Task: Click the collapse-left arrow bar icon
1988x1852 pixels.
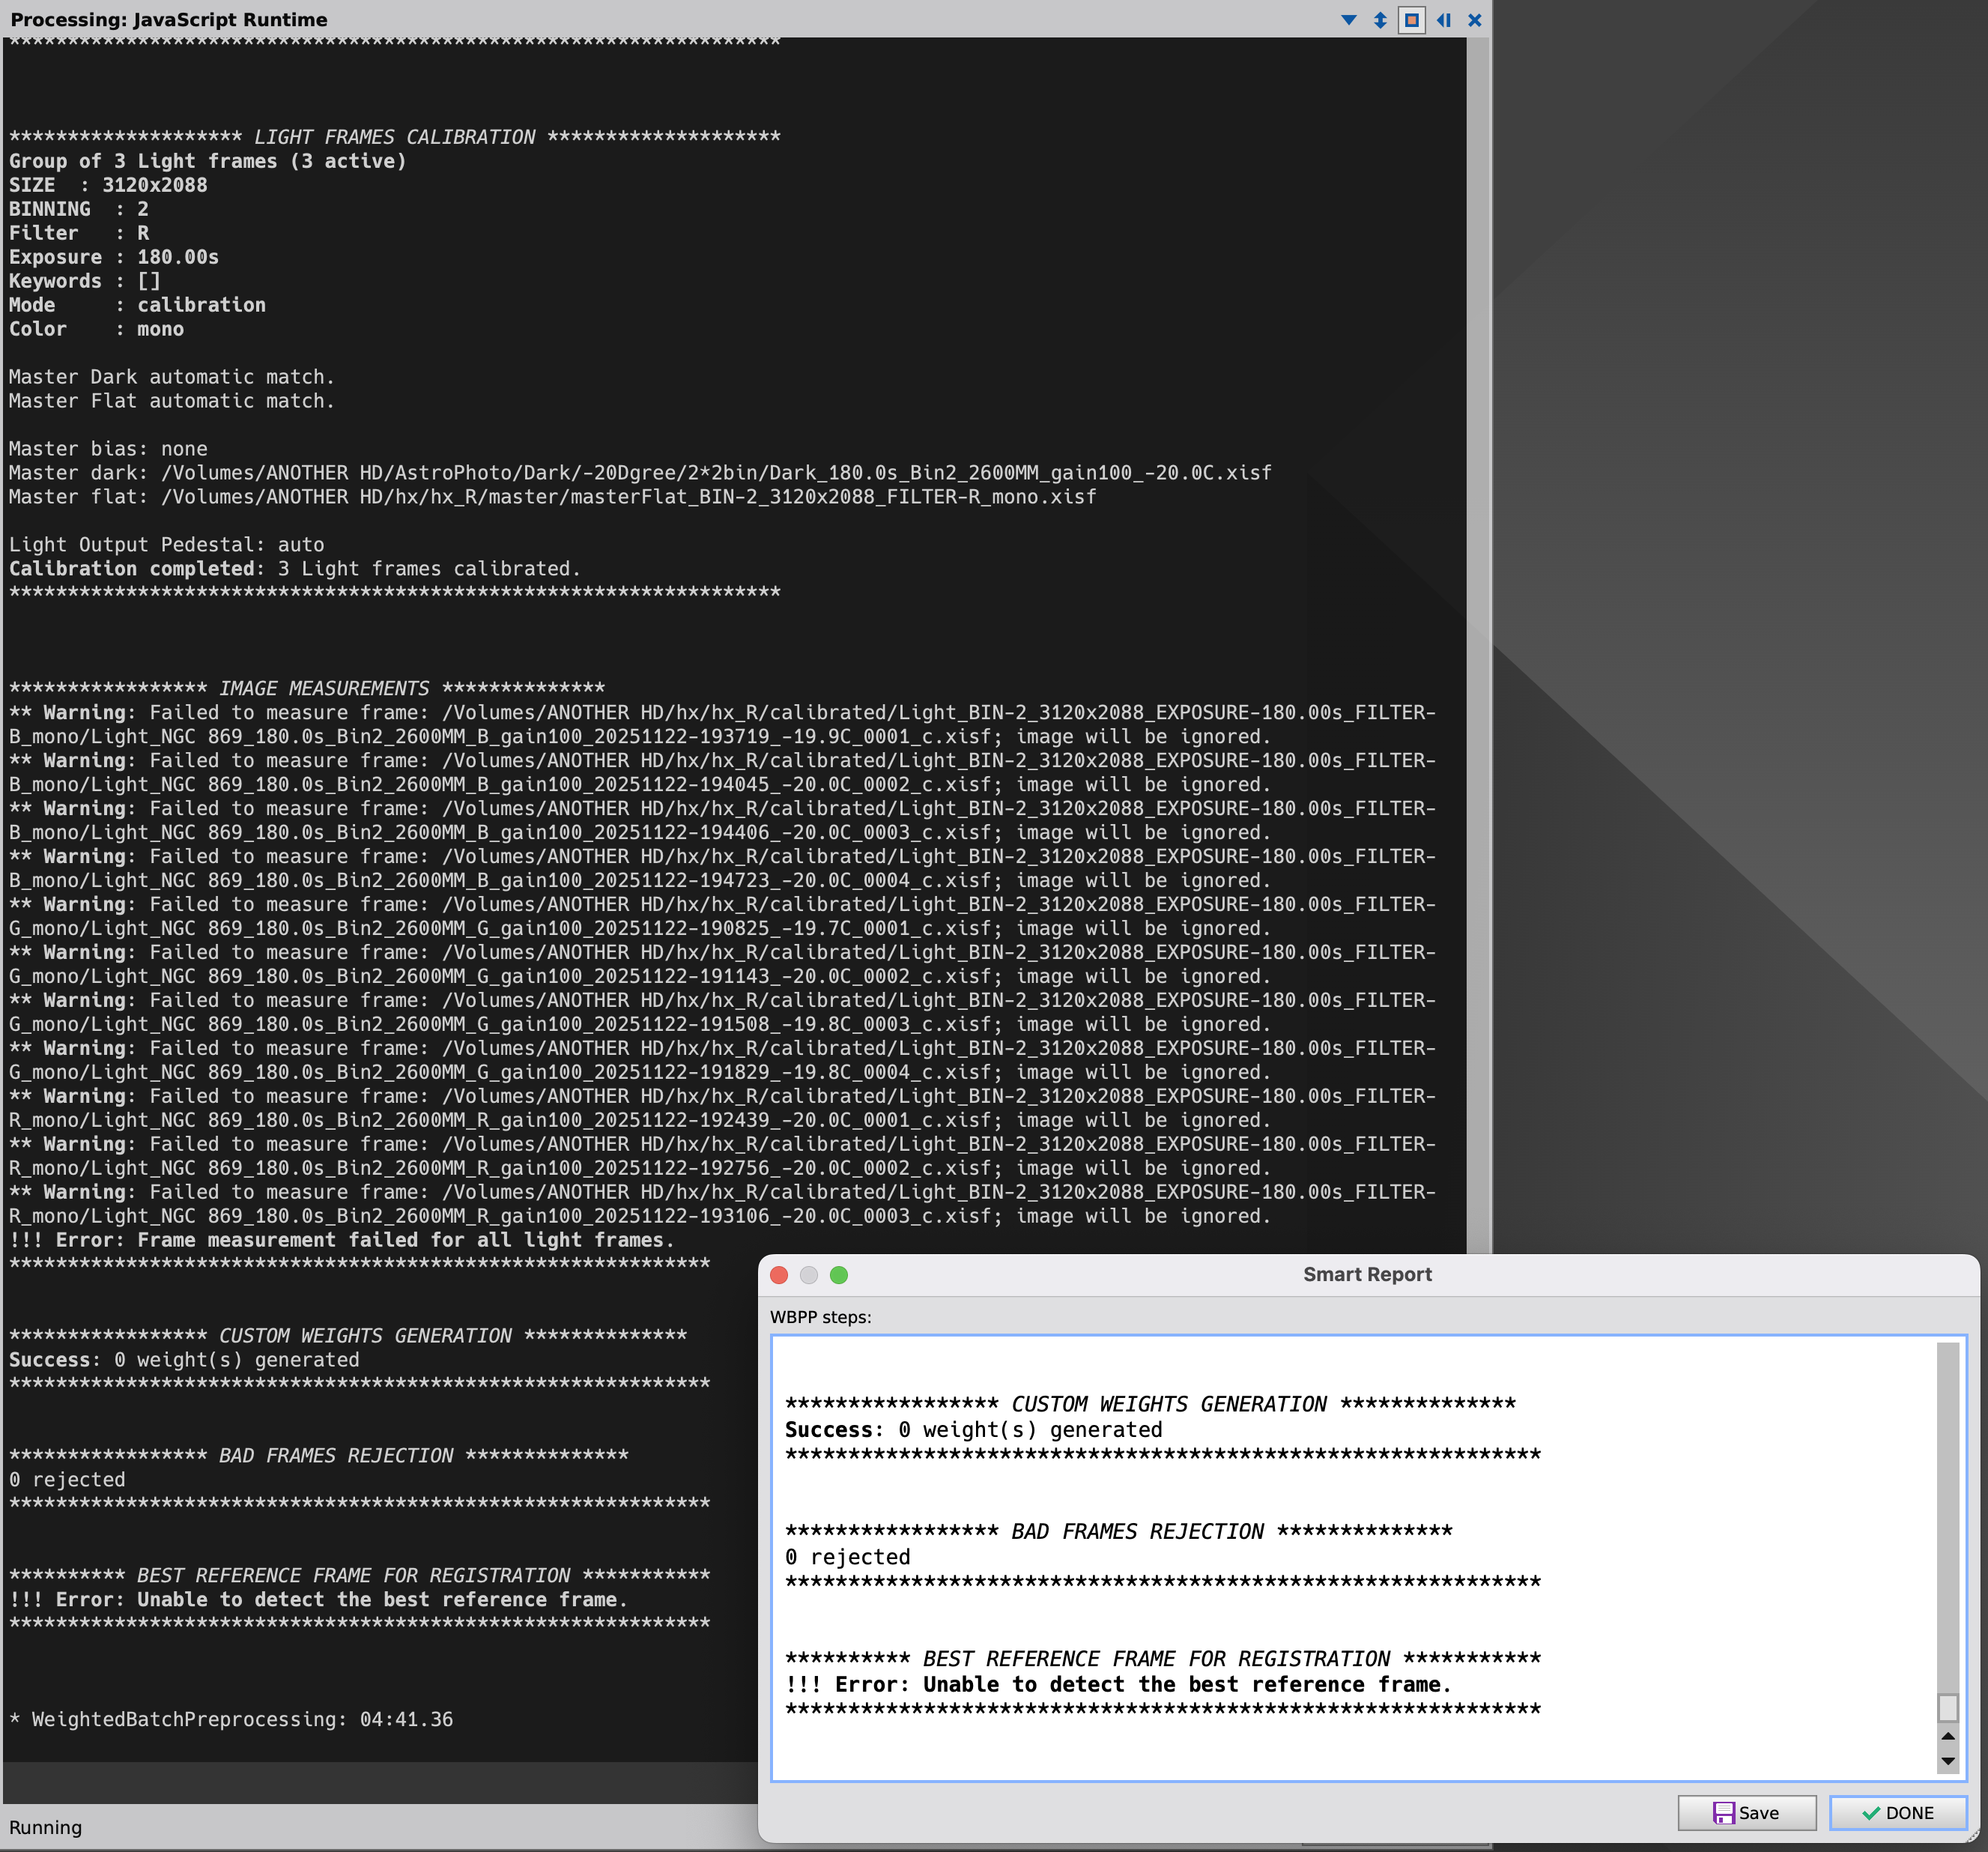Action: (1443, 20)
